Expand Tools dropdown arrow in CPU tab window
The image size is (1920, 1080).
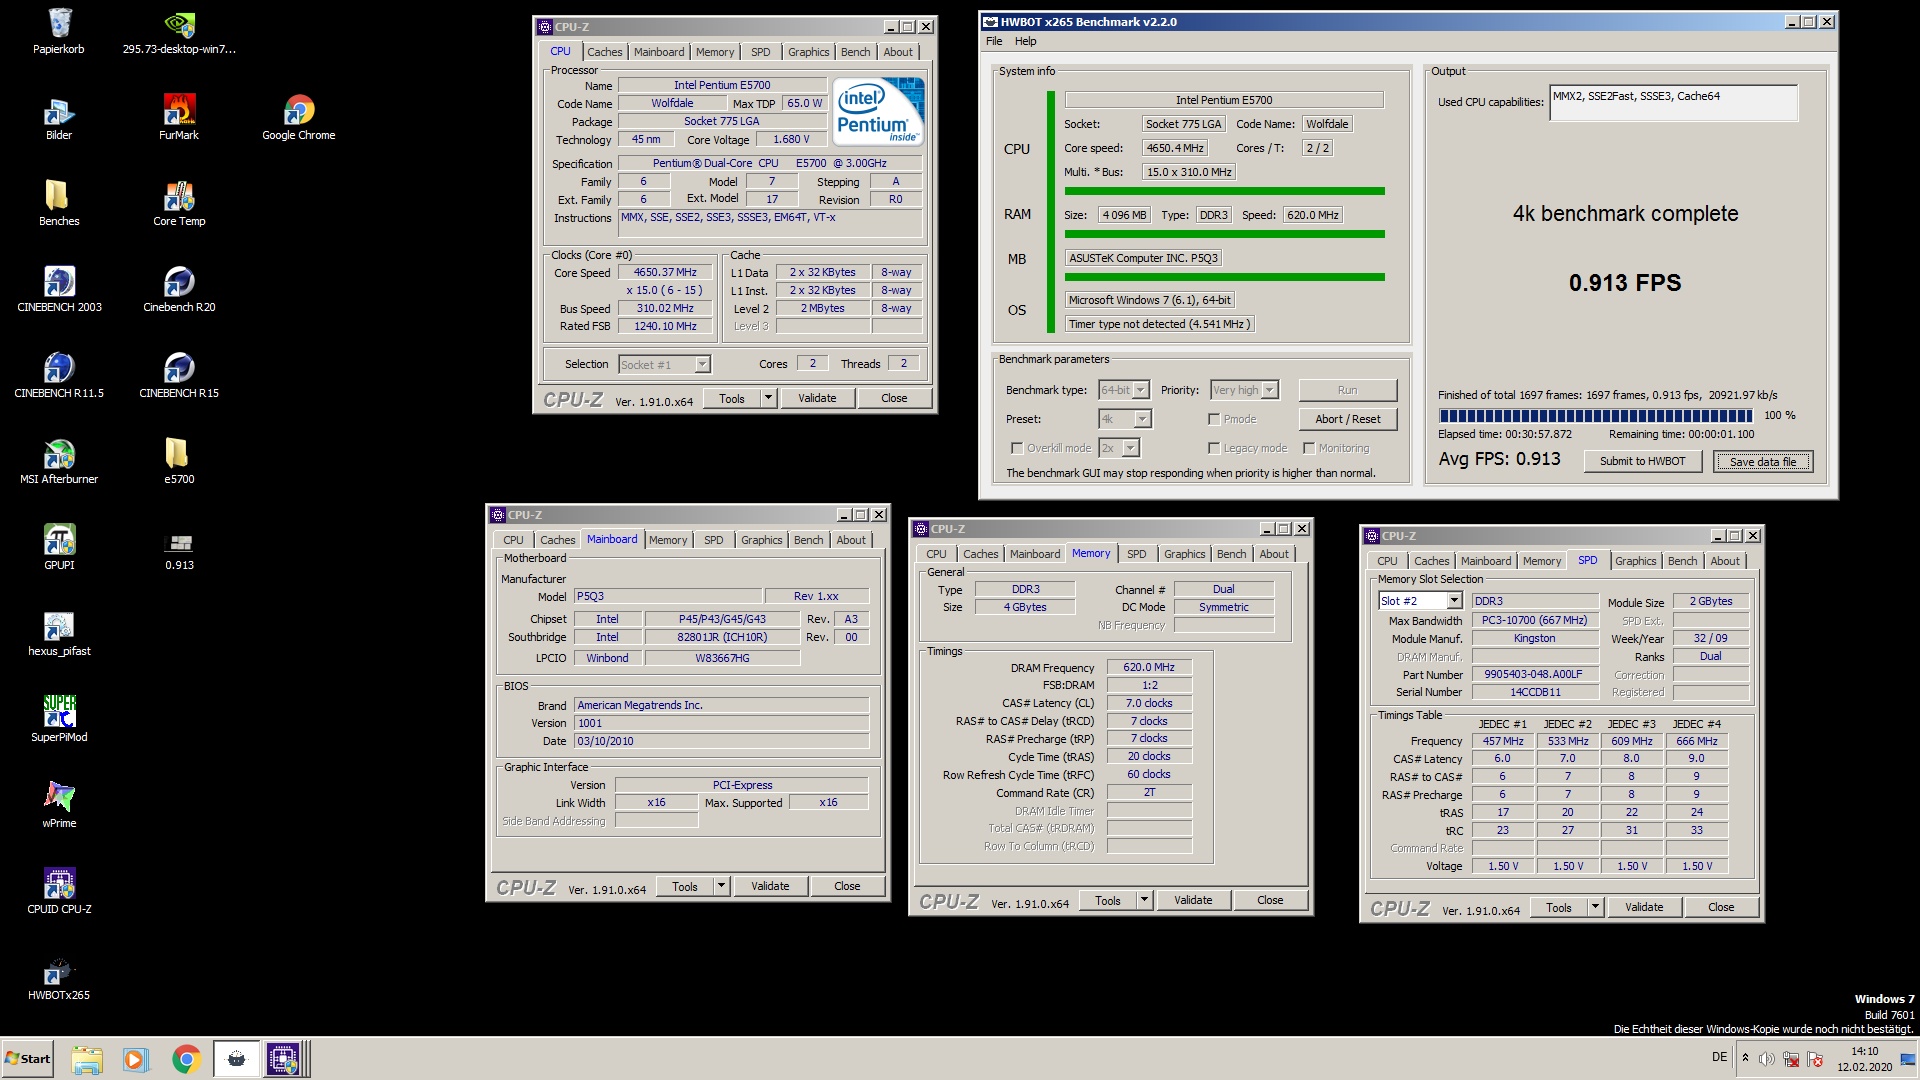click(768, 398)
